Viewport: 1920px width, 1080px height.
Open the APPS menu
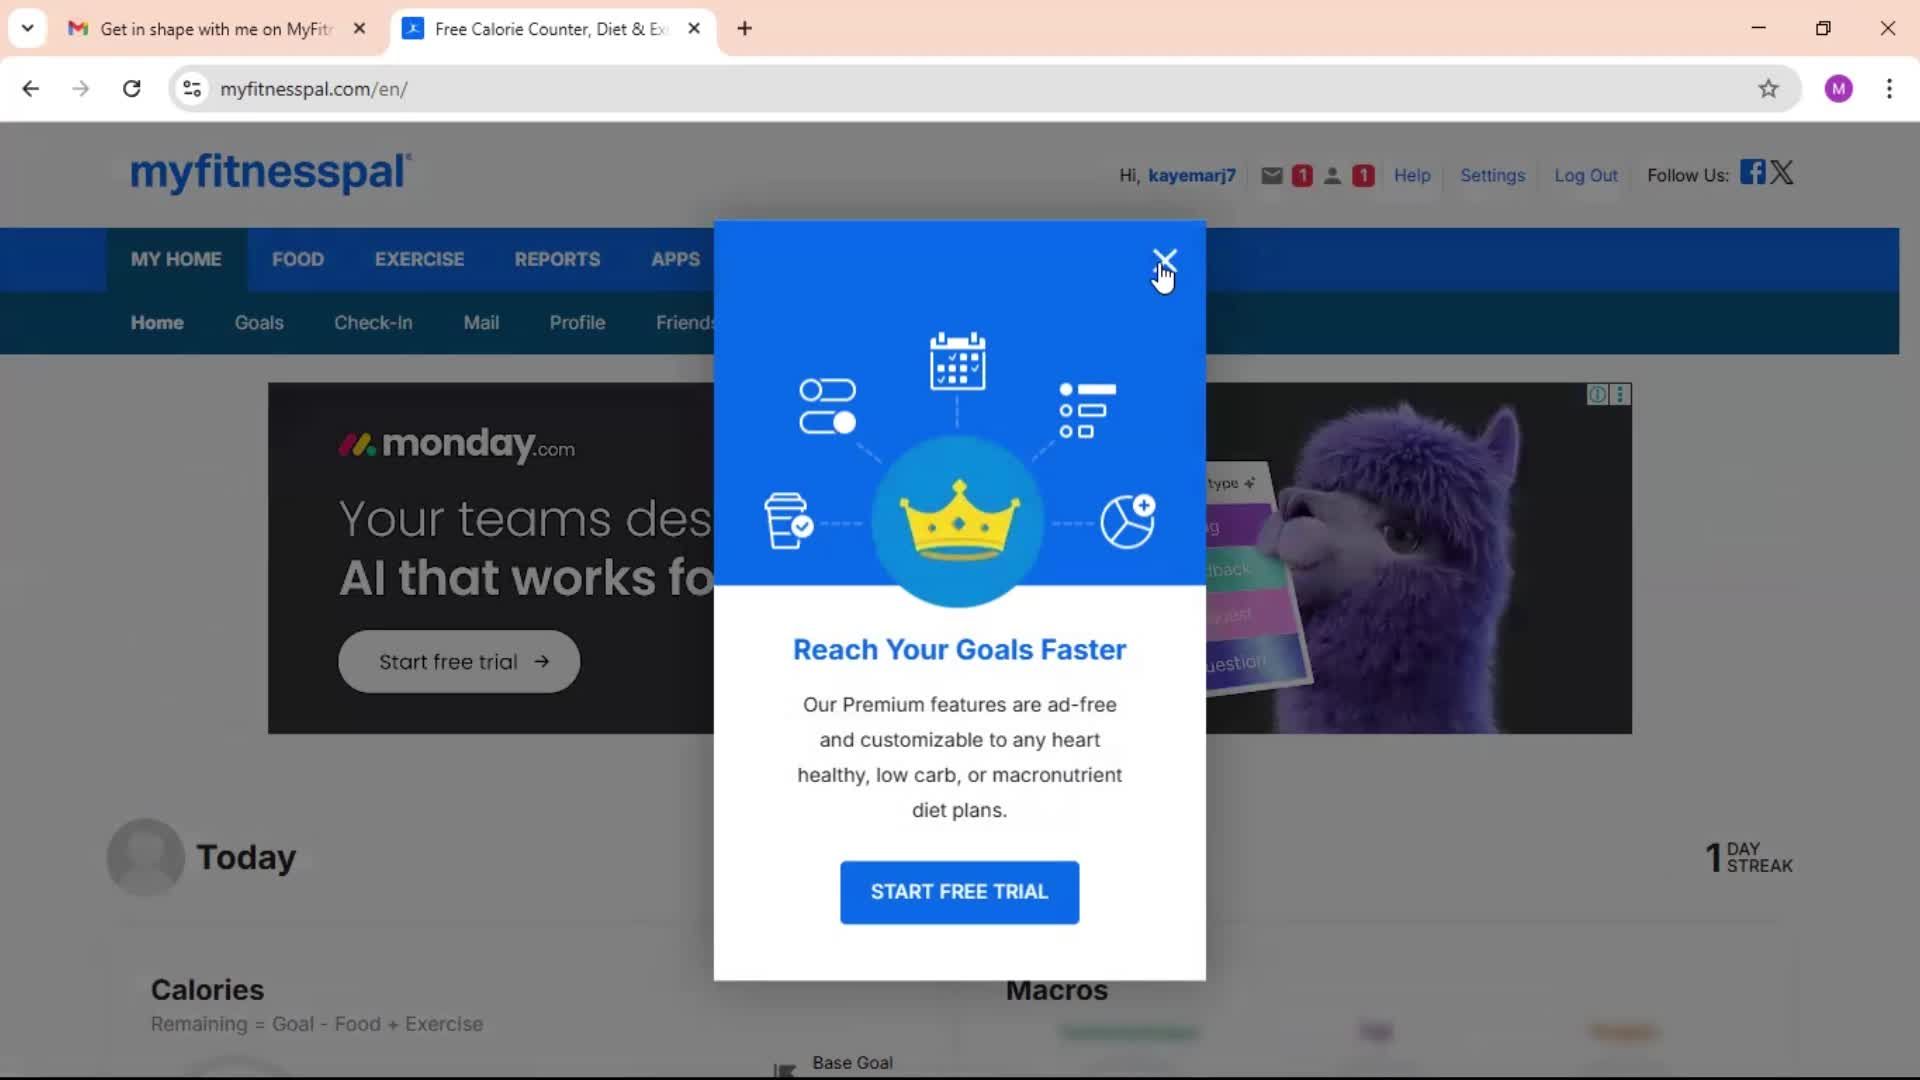675,259
